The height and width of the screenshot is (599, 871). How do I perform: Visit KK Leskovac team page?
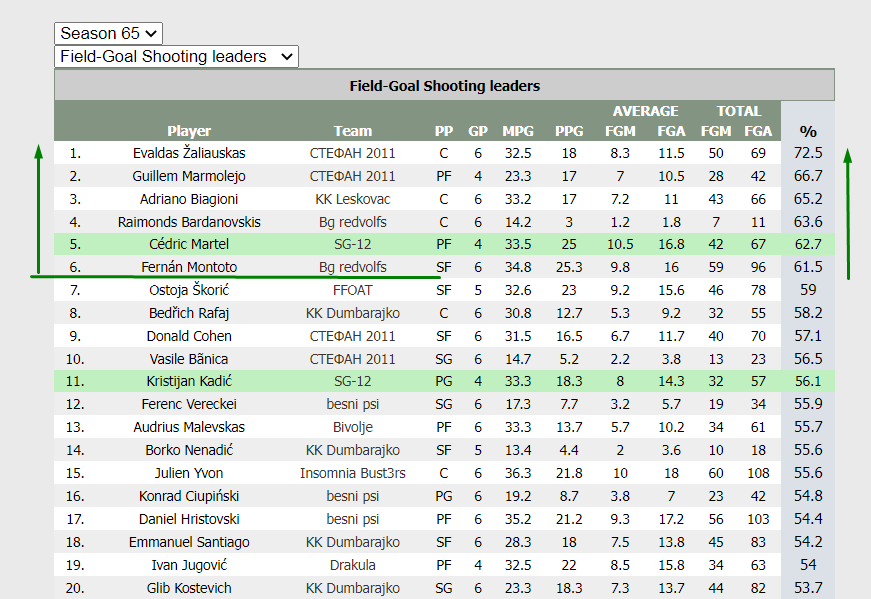(353, 199)
